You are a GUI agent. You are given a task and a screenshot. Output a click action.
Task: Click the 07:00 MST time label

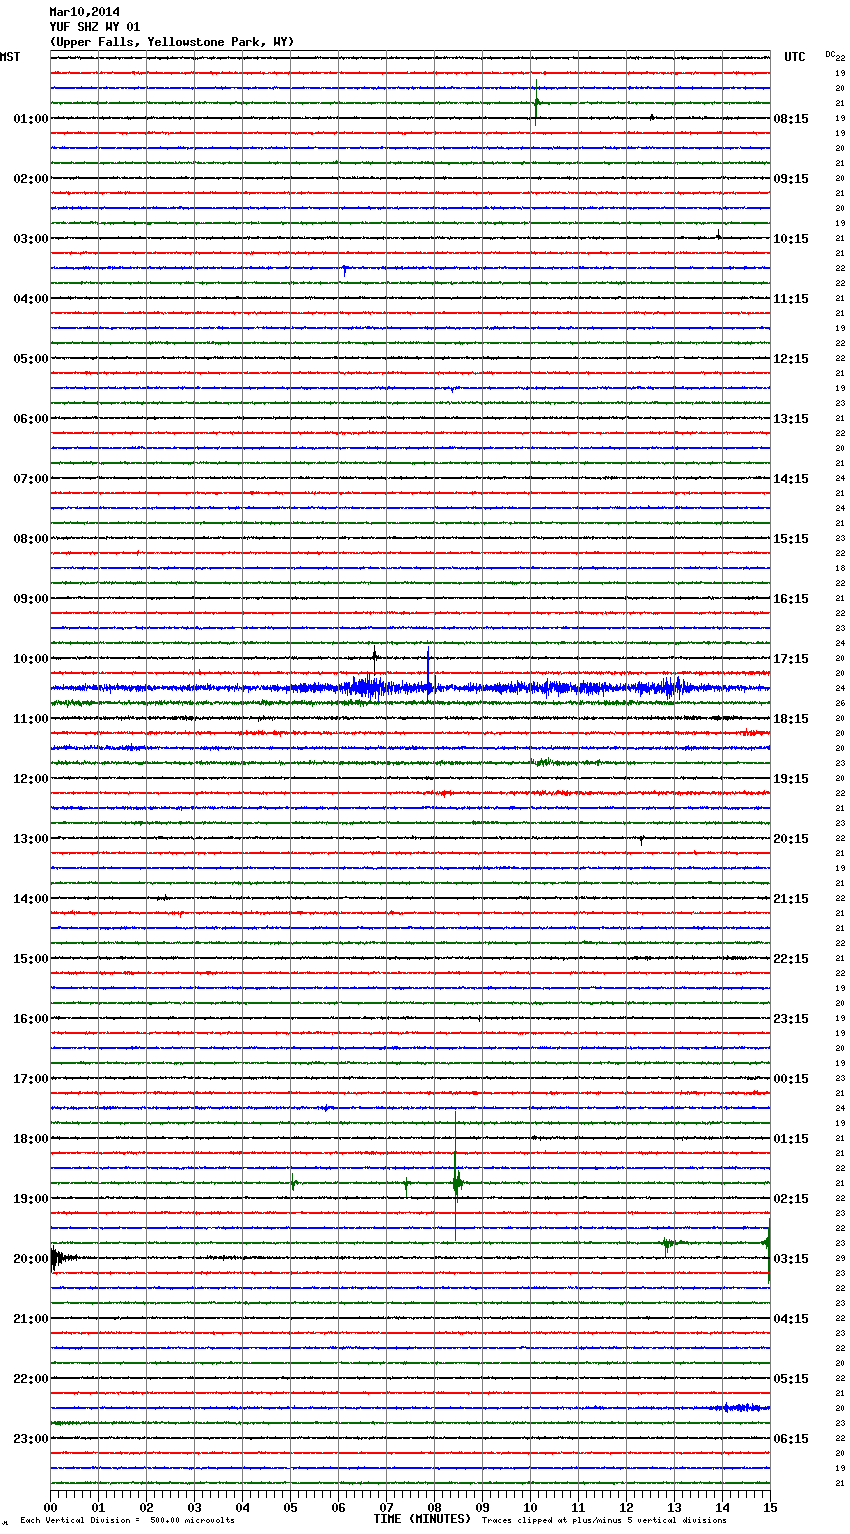click(31, 479)
